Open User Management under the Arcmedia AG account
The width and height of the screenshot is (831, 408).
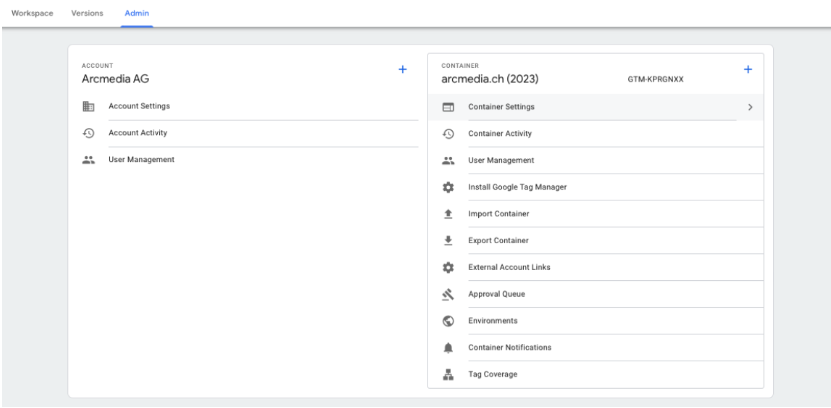click(x=142, y=159)
